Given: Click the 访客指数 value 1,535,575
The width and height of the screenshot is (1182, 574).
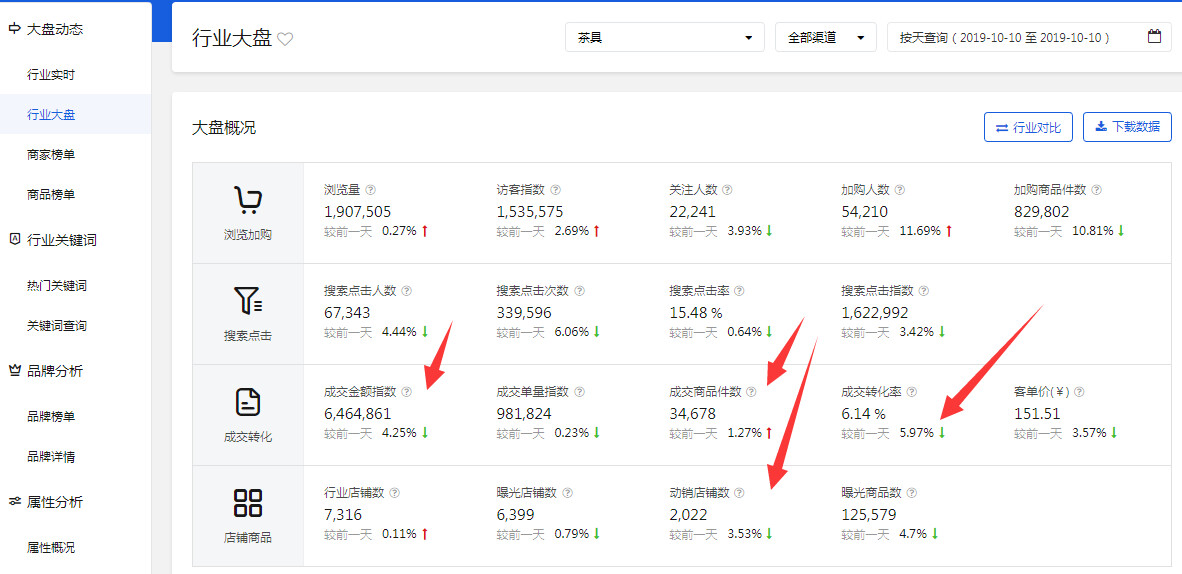Looking at the screenshot, I should tap(530, 212).
